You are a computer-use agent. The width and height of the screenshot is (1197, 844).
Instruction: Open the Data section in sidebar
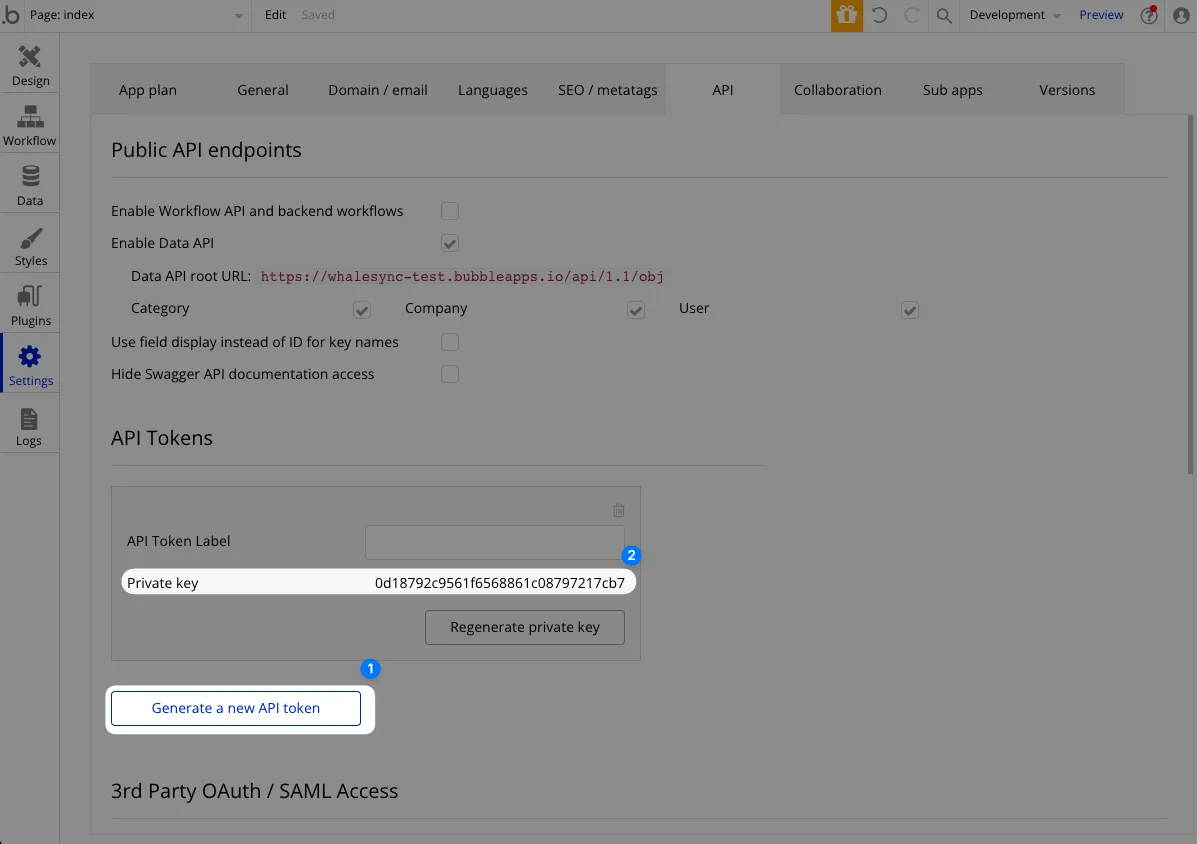click(30, 185)
